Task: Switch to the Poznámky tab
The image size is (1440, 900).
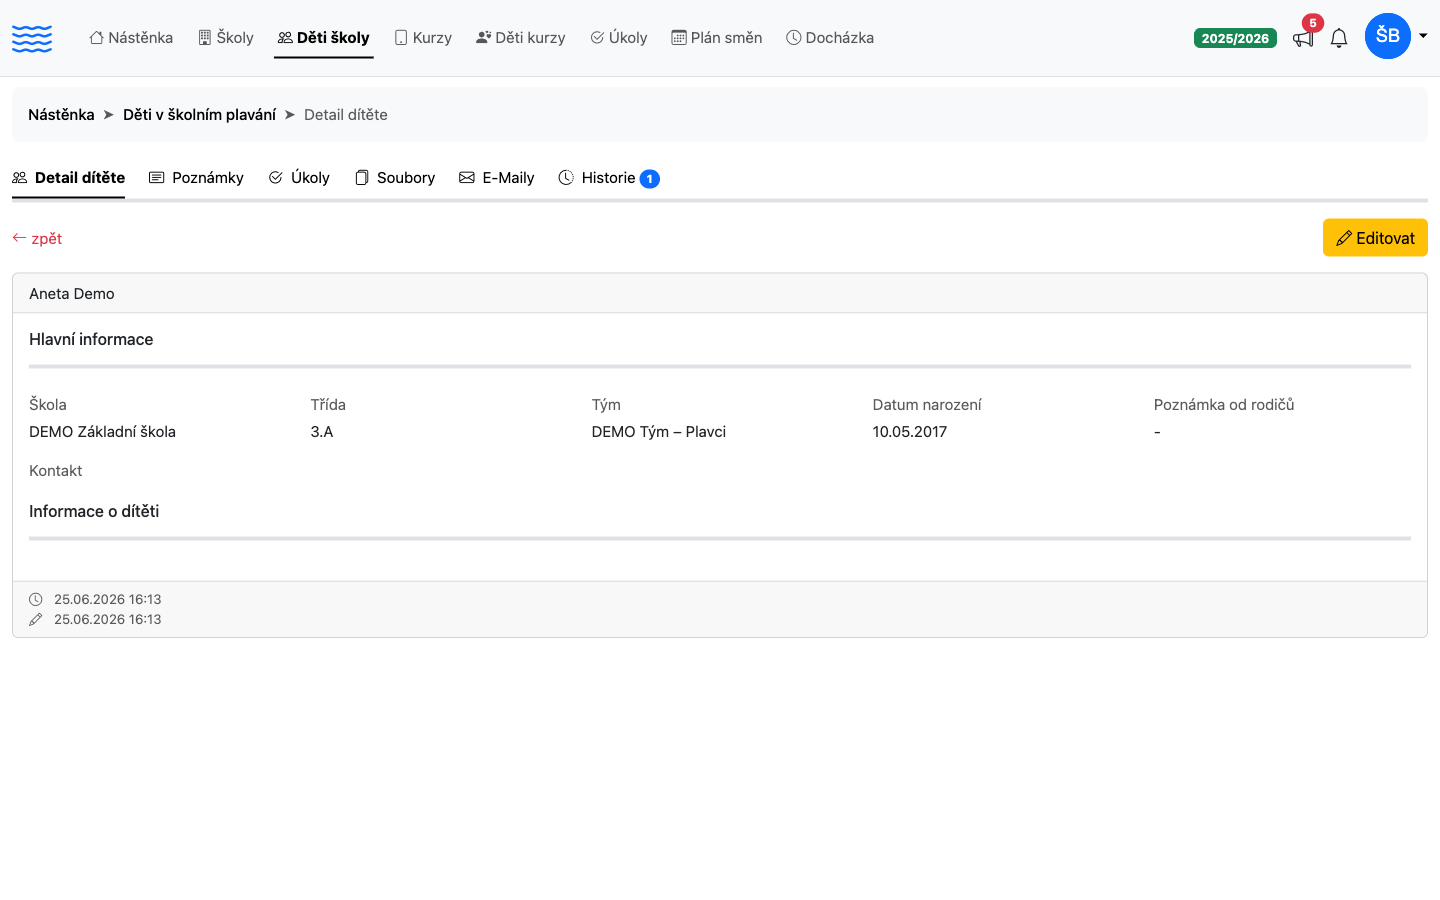Action: coord(196,178)
